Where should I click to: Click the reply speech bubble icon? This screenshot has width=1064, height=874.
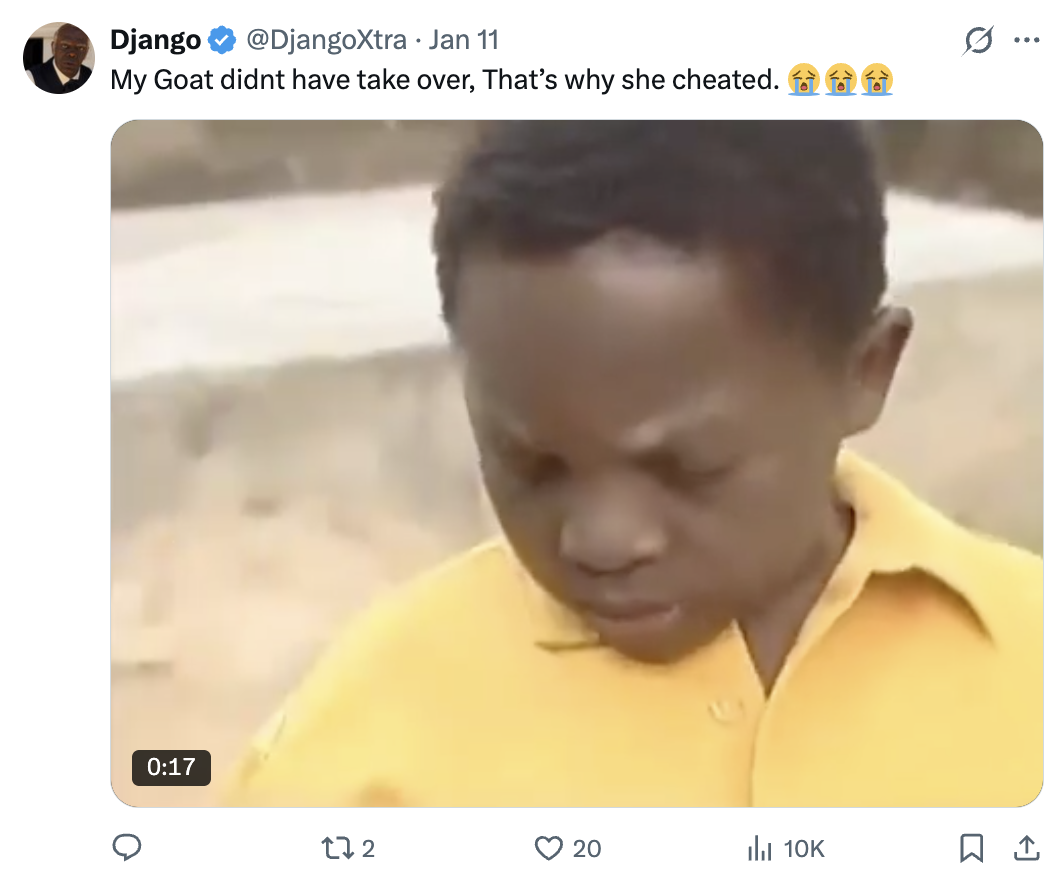126,848
